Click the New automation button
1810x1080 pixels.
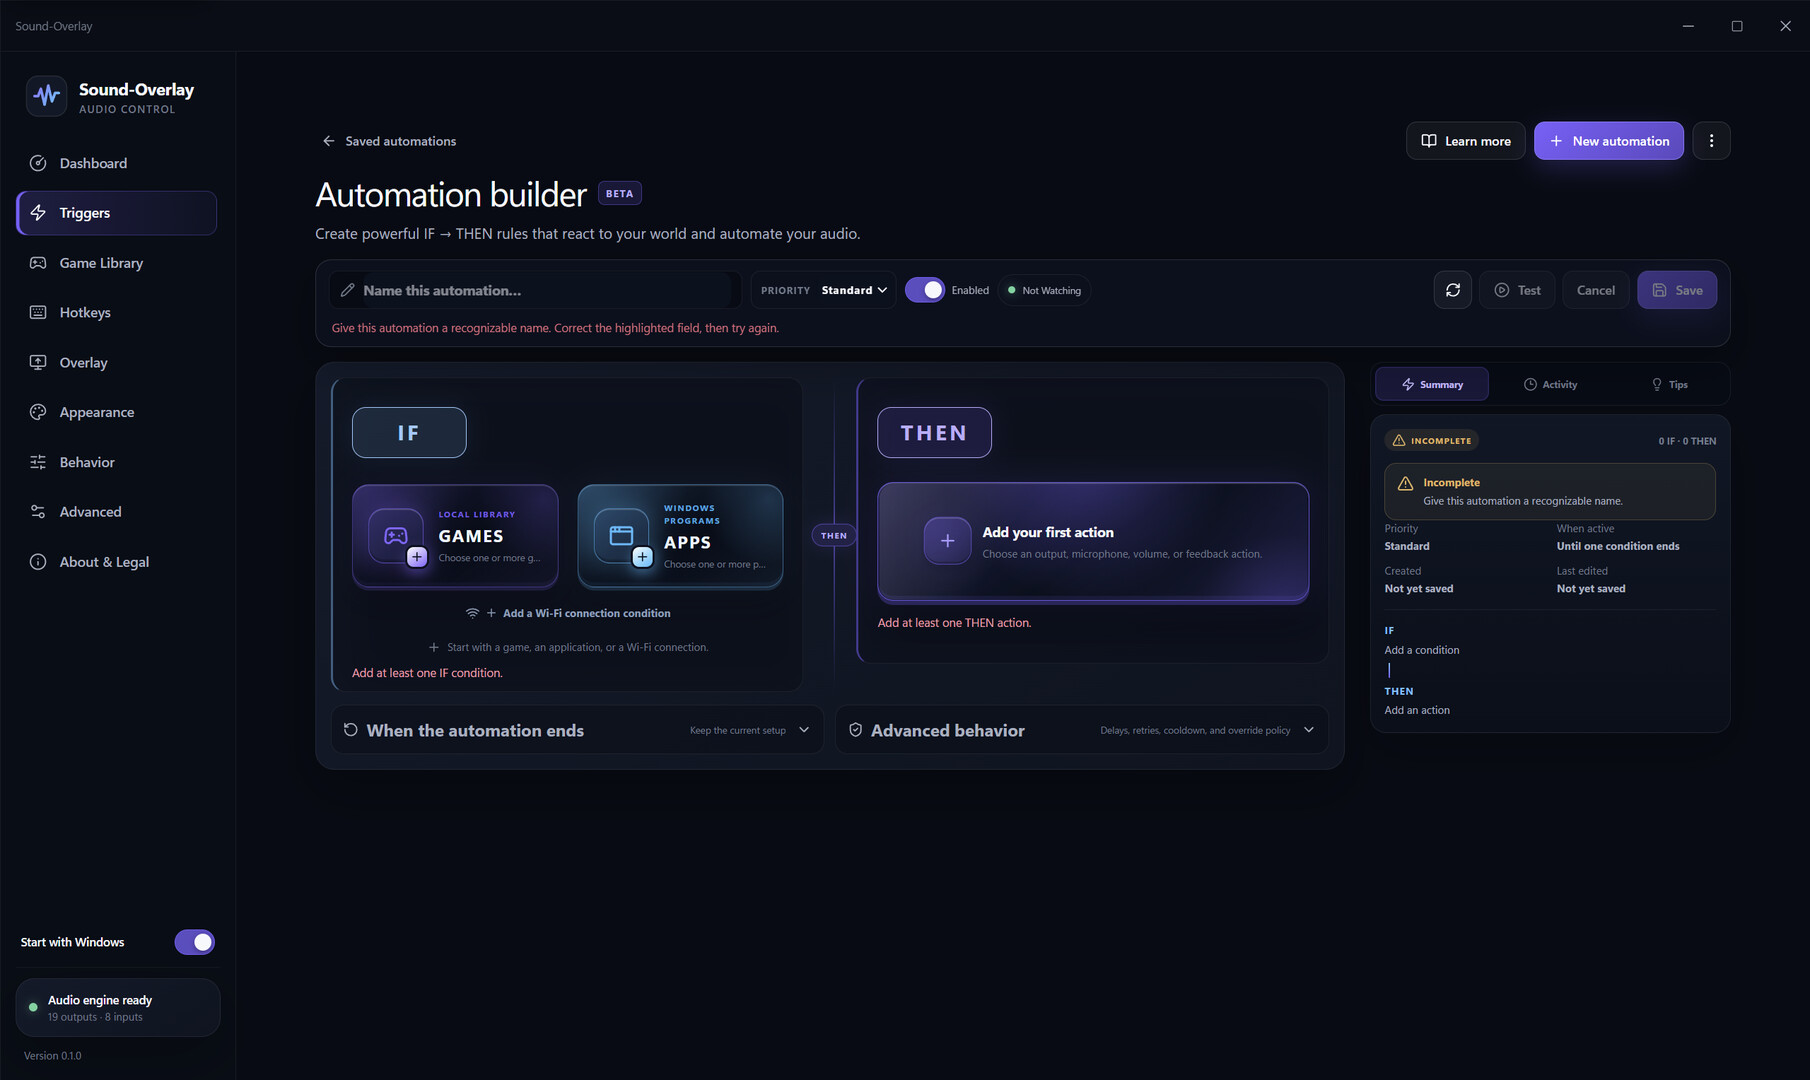click(1608, 141)
